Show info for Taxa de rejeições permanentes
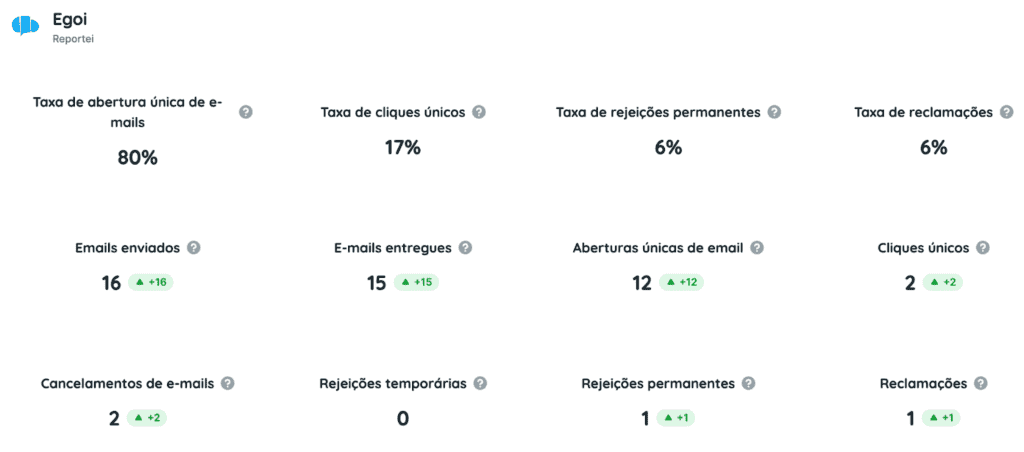This screenshot has height=452, width=1024. pyautogui.click(x=774, y=112)
